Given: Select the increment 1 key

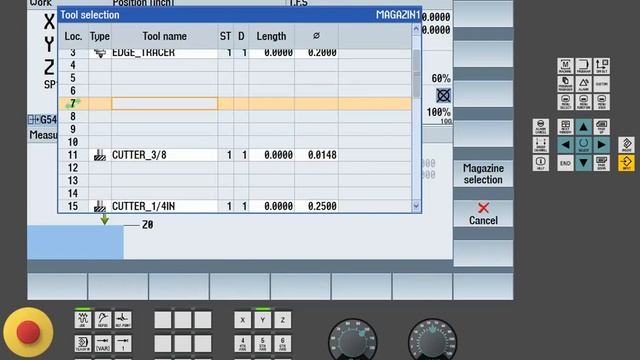Looking at the screenshot, I should point(123,344).
